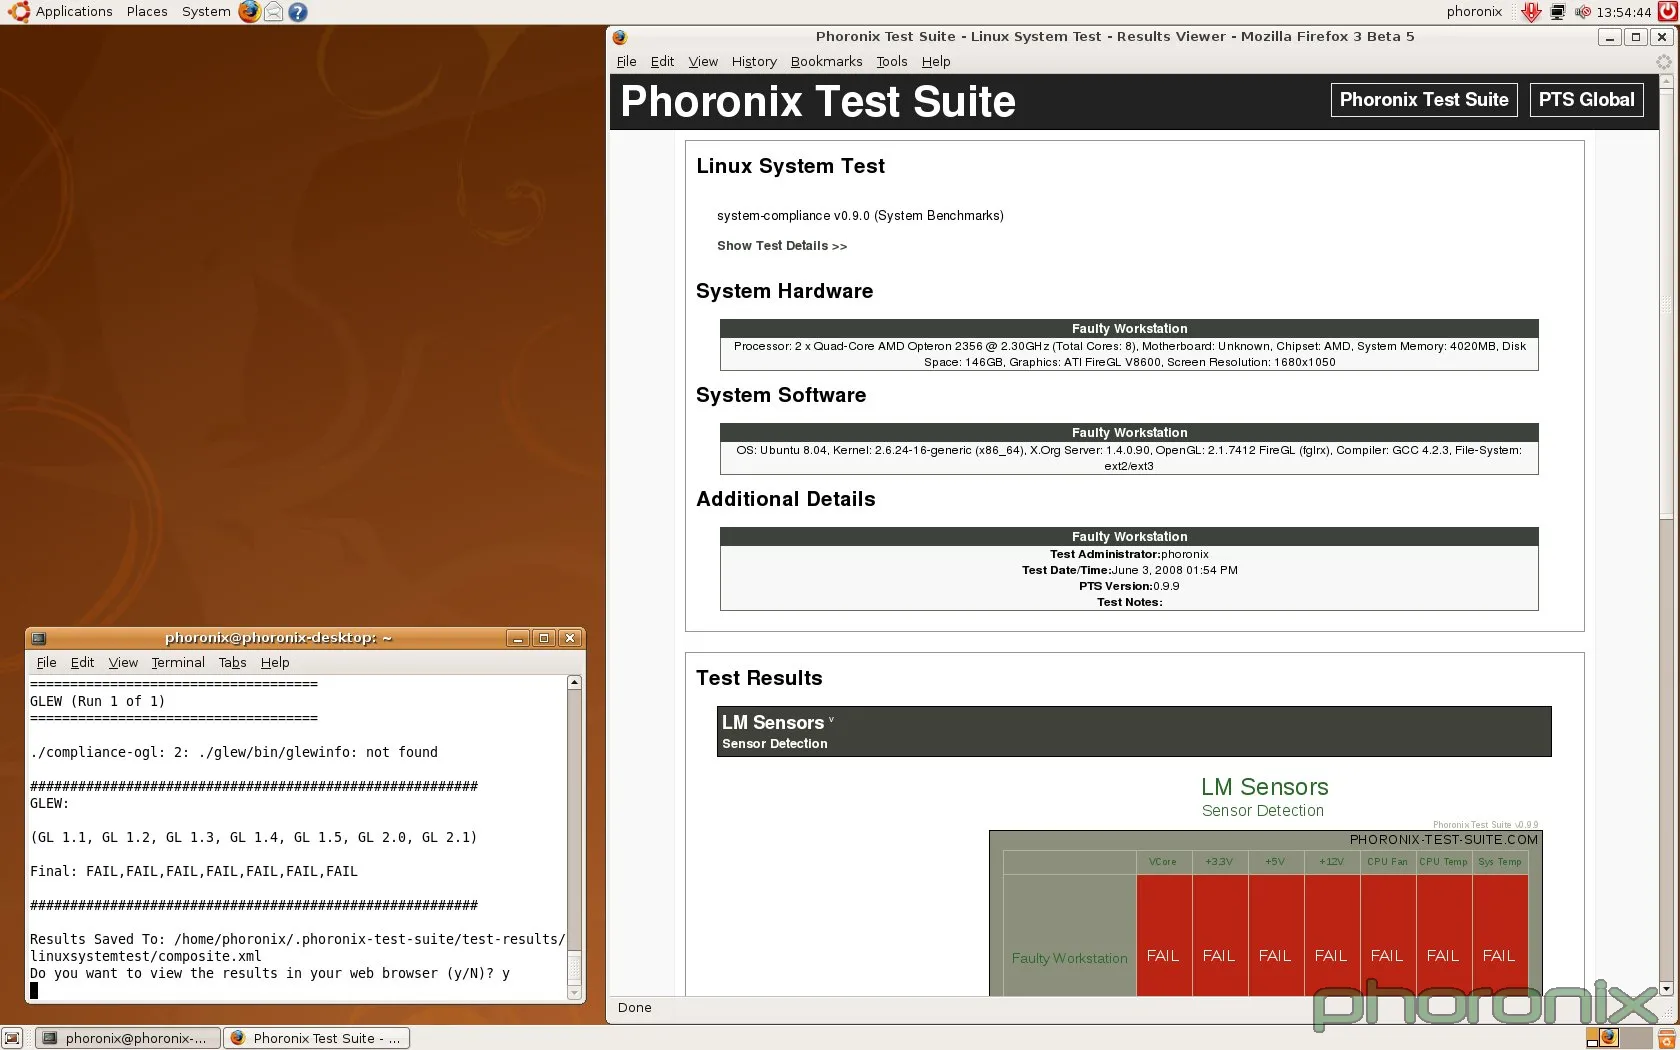Open the blue Help icon in panel
This screenshot has width=1680, height=1050.
[298, 12]
